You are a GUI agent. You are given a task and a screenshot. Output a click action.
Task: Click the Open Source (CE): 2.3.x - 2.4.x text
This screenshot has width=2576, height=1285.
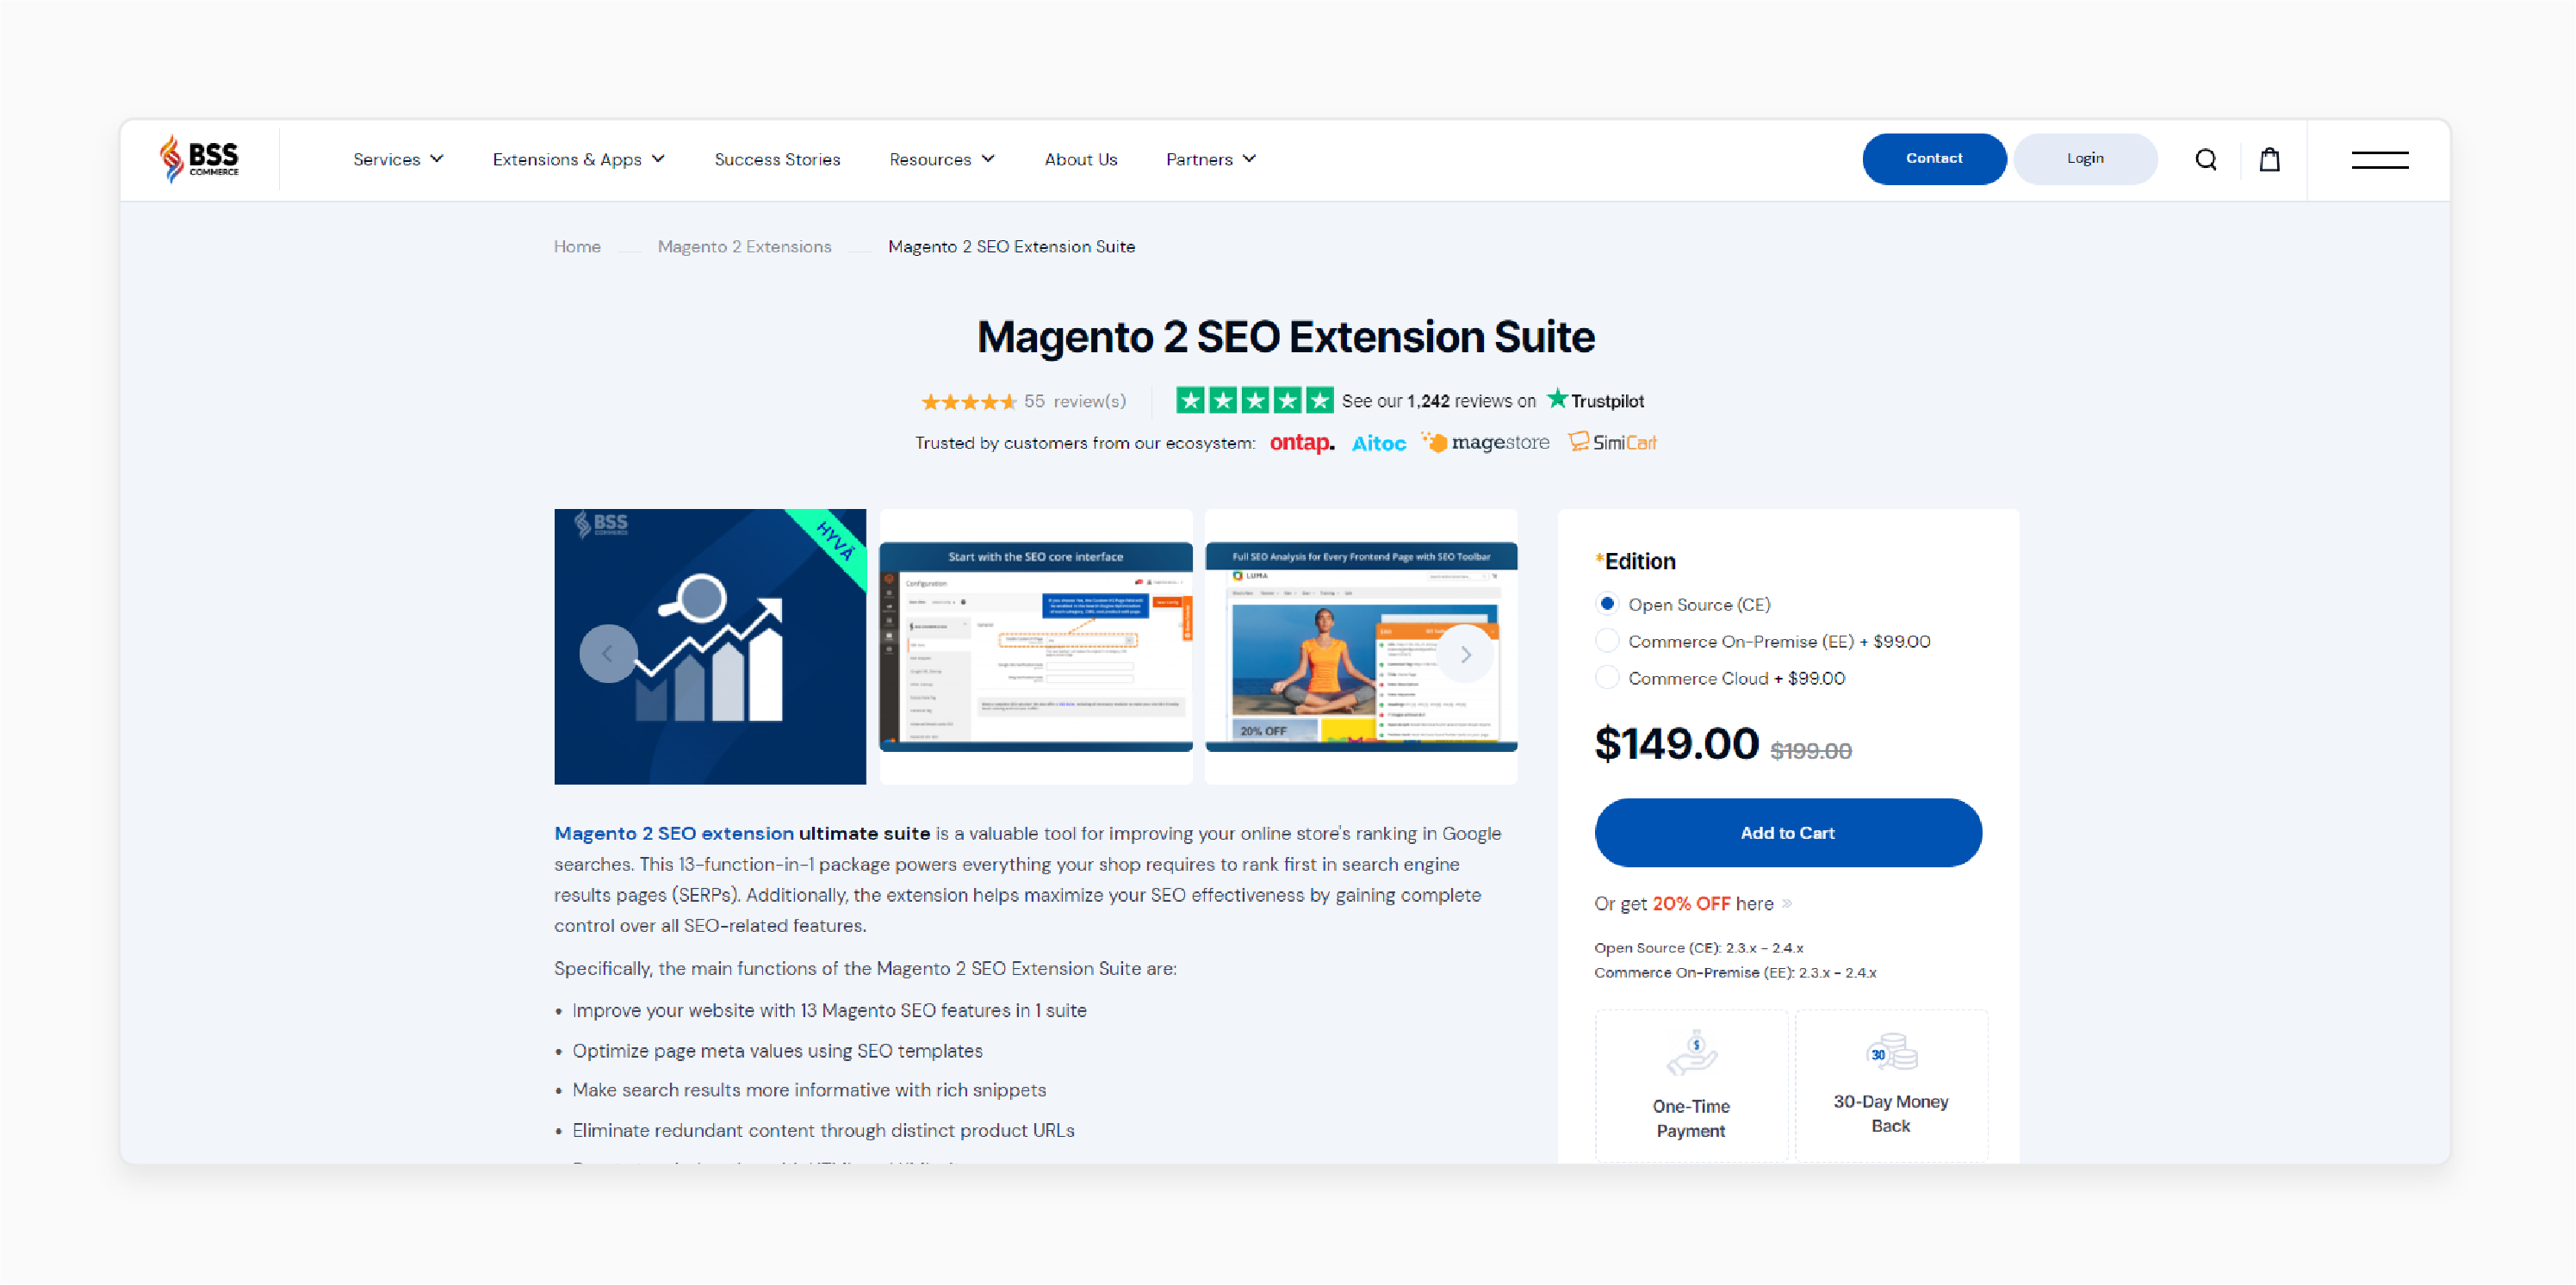point(1698,947)
